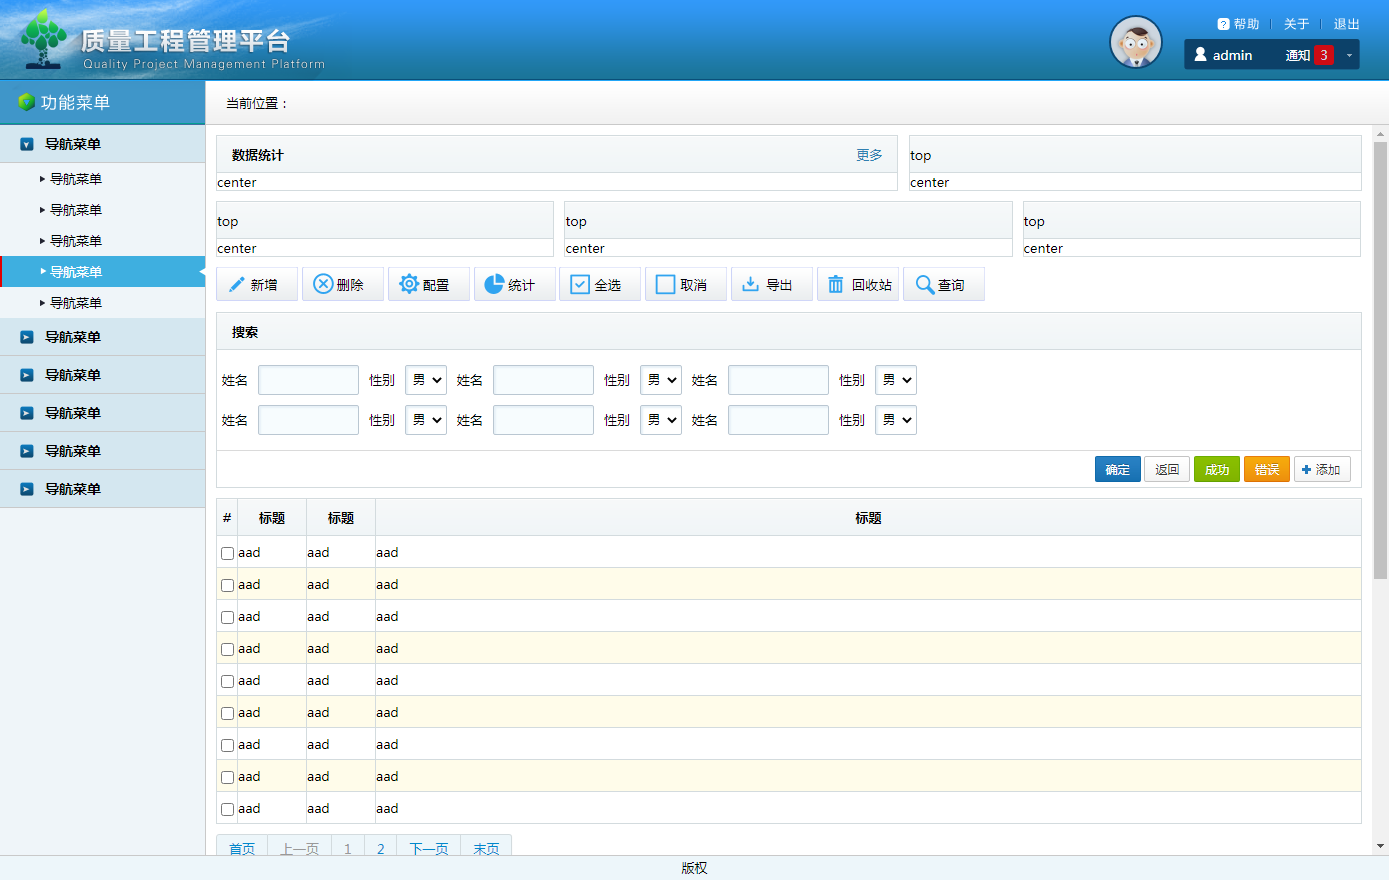Open the 更多 link in 数据统计 panel

(x=869, y=155)
